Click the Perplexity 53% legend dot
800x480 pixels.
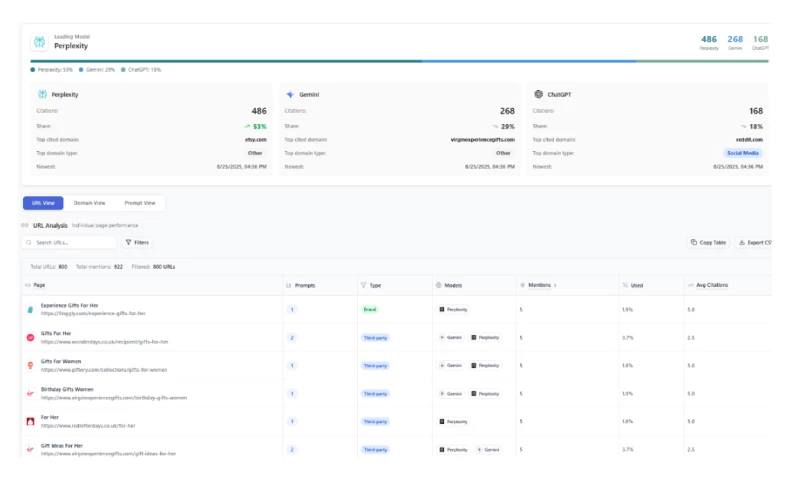pyautogui.click(x=33, y=70)
